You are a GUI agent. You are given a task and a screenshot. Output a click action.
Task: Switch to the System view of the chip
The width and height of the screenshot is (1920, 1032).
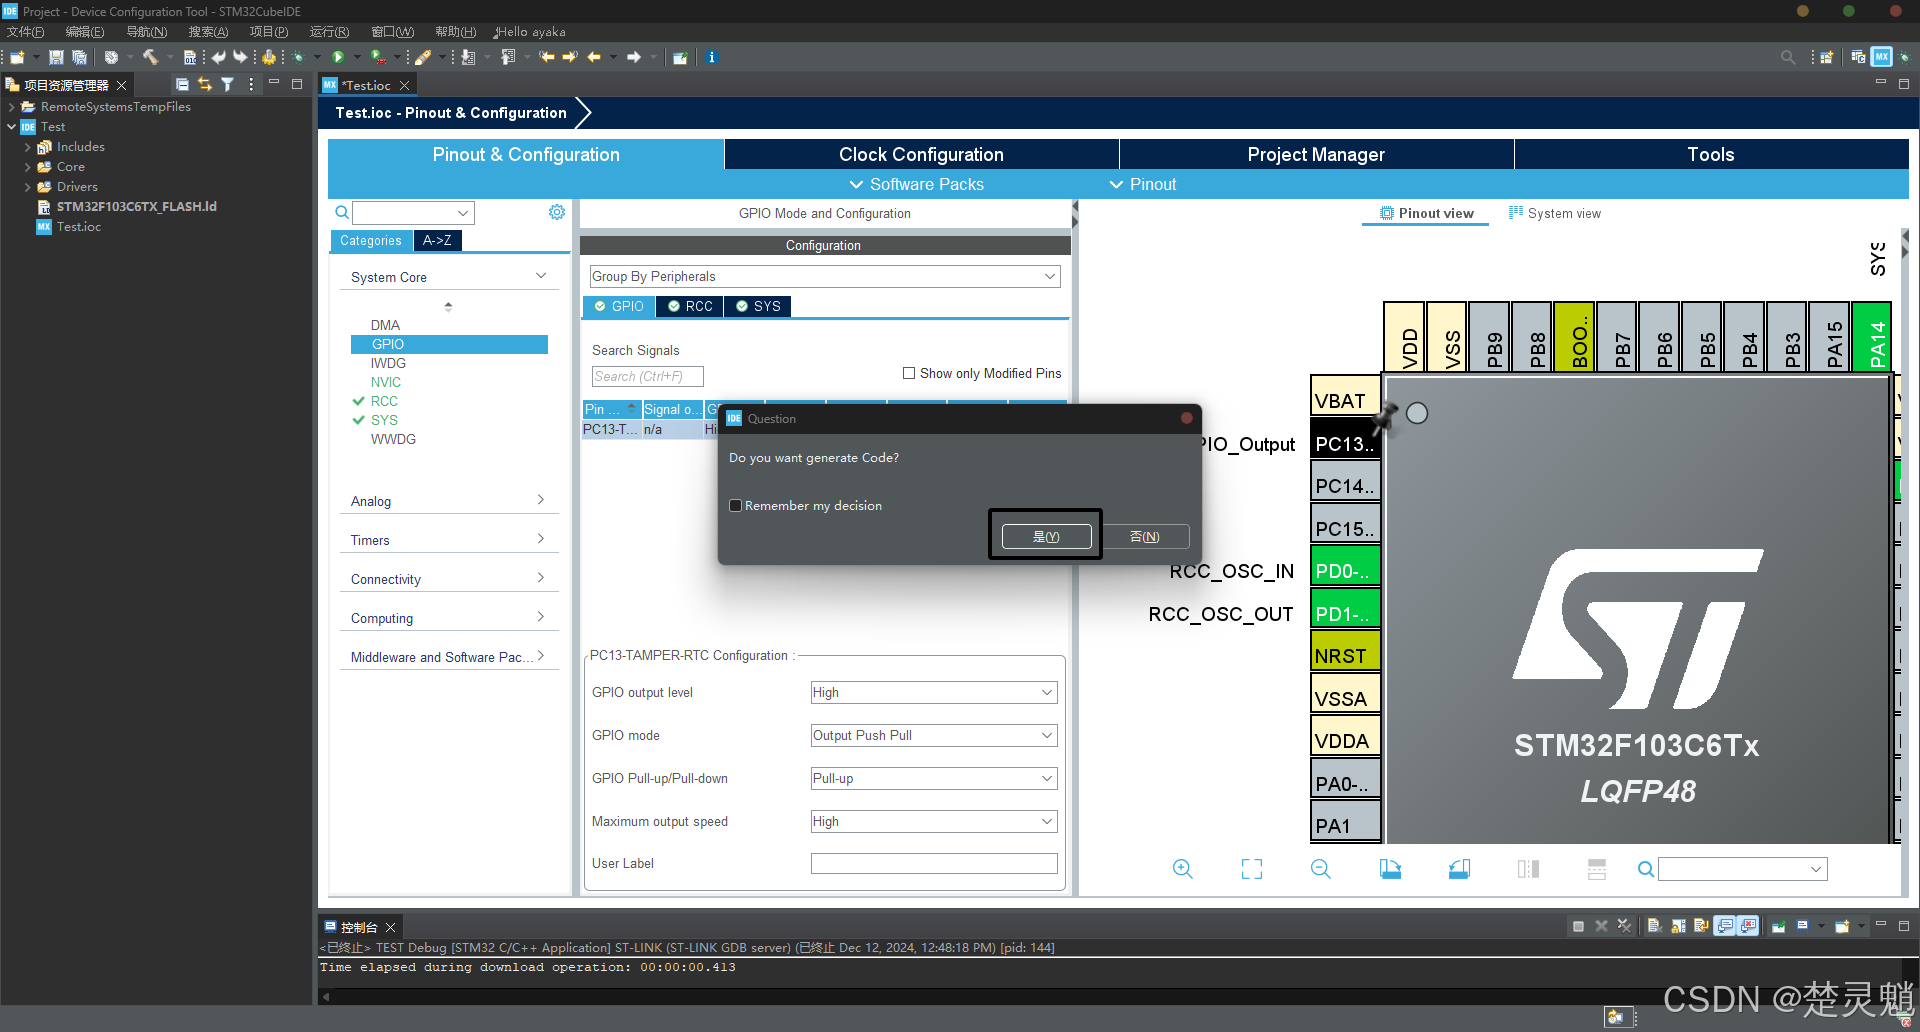1555,213
